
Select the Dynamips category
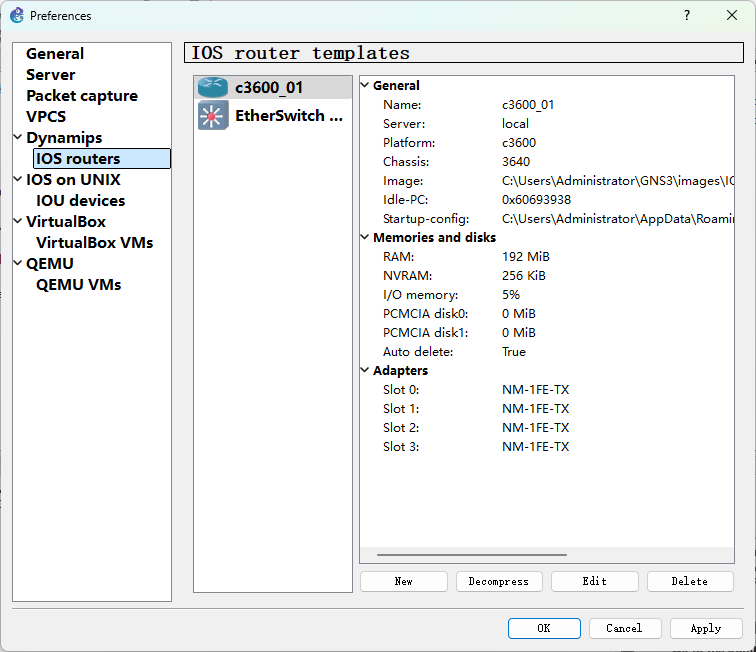click(x=64, y=137)
